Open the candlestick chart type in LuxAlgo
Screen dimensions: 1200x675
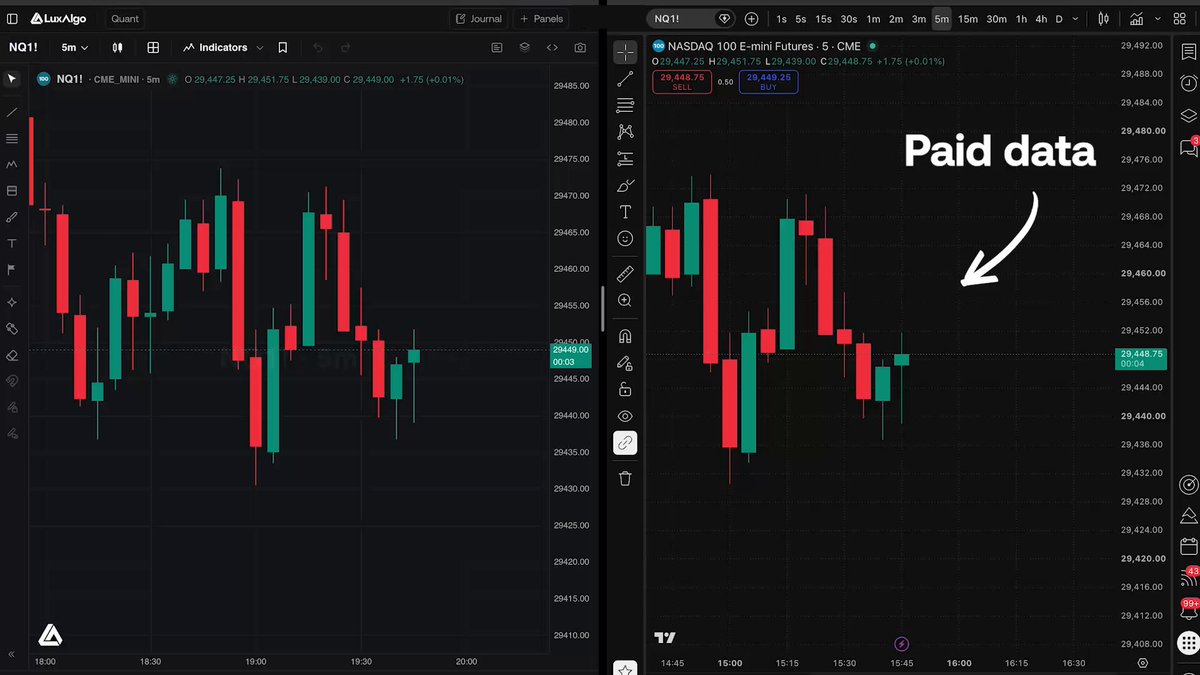(x=117, y=47)
